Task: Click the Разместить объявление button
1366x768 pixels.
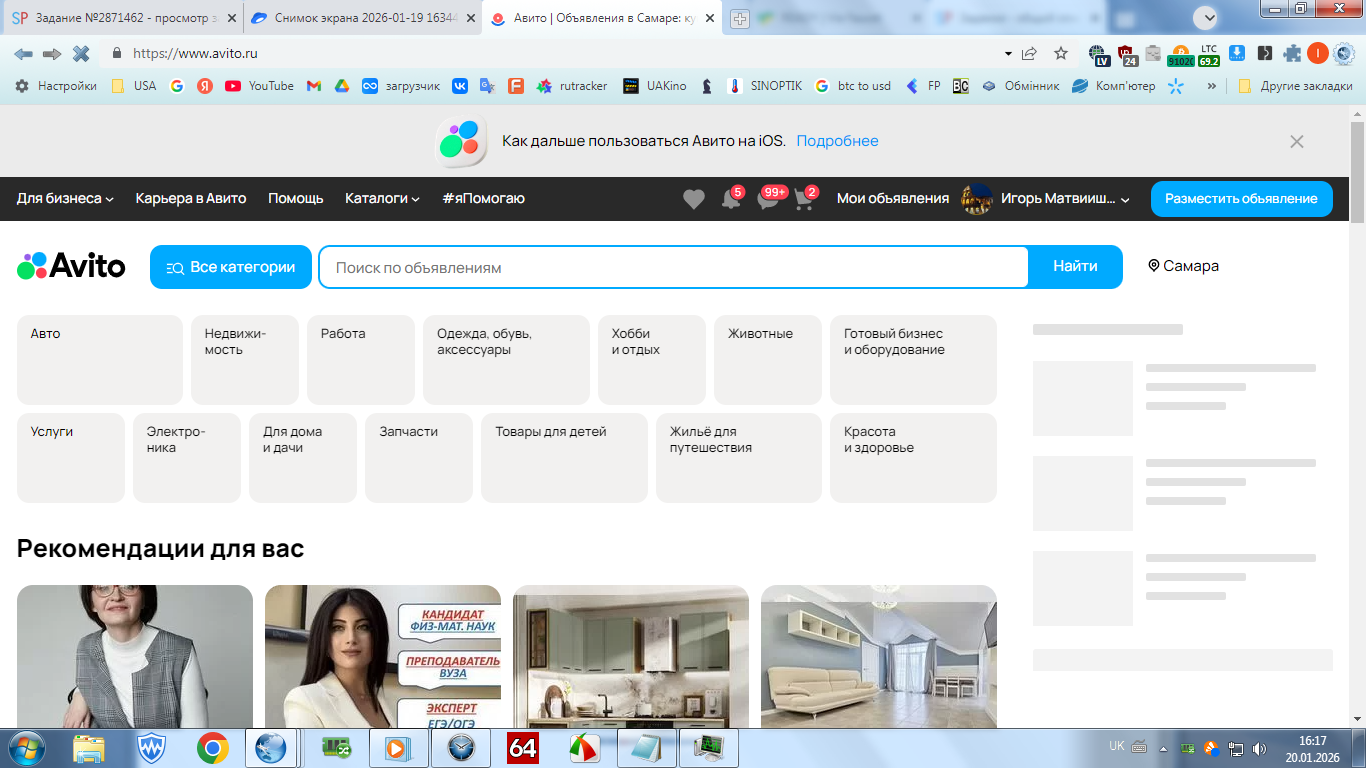Action: (1241, 199)
